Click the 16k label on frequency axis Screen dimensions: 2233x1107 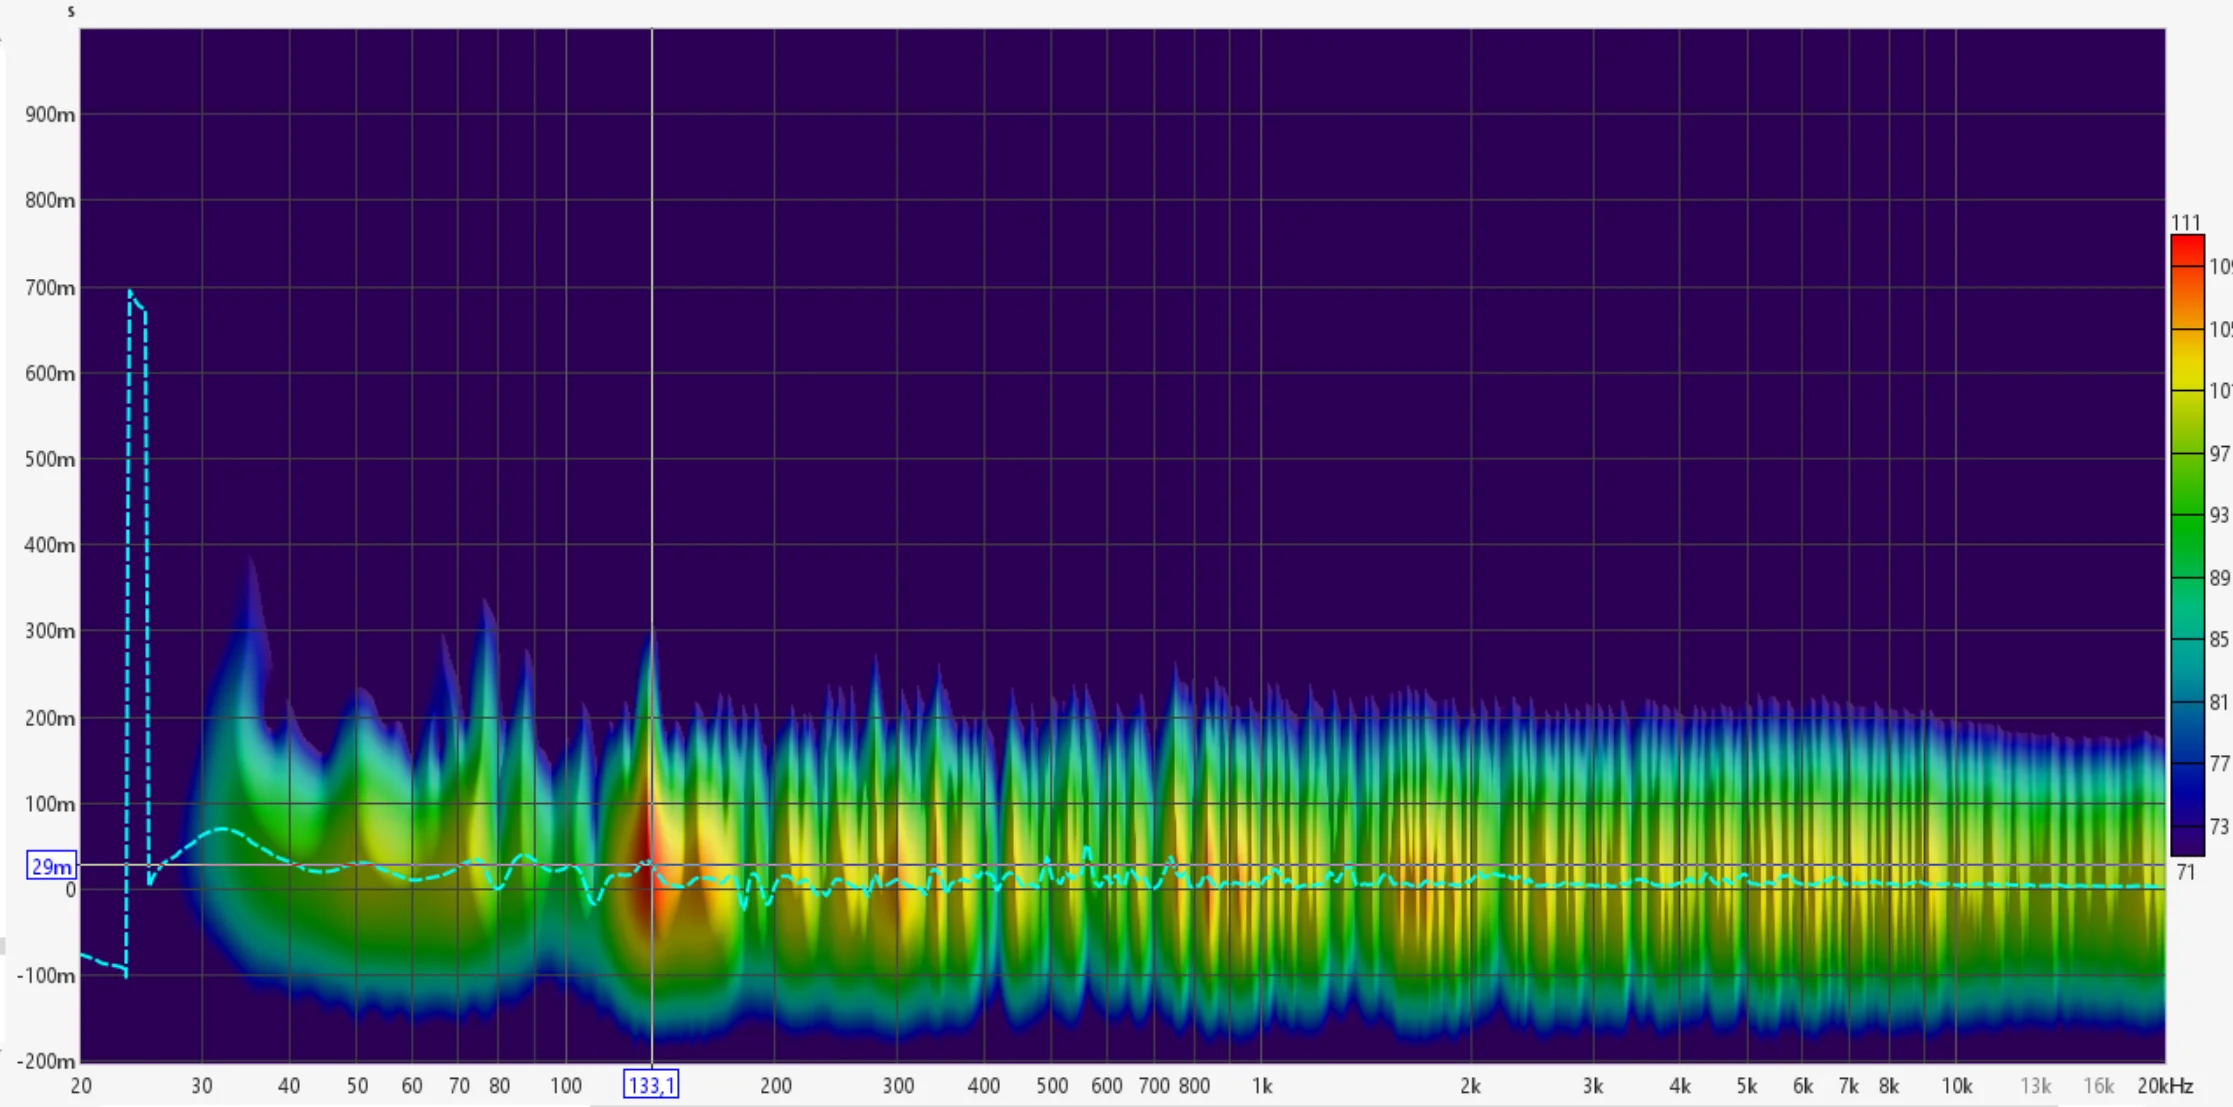(2099, 1086)
